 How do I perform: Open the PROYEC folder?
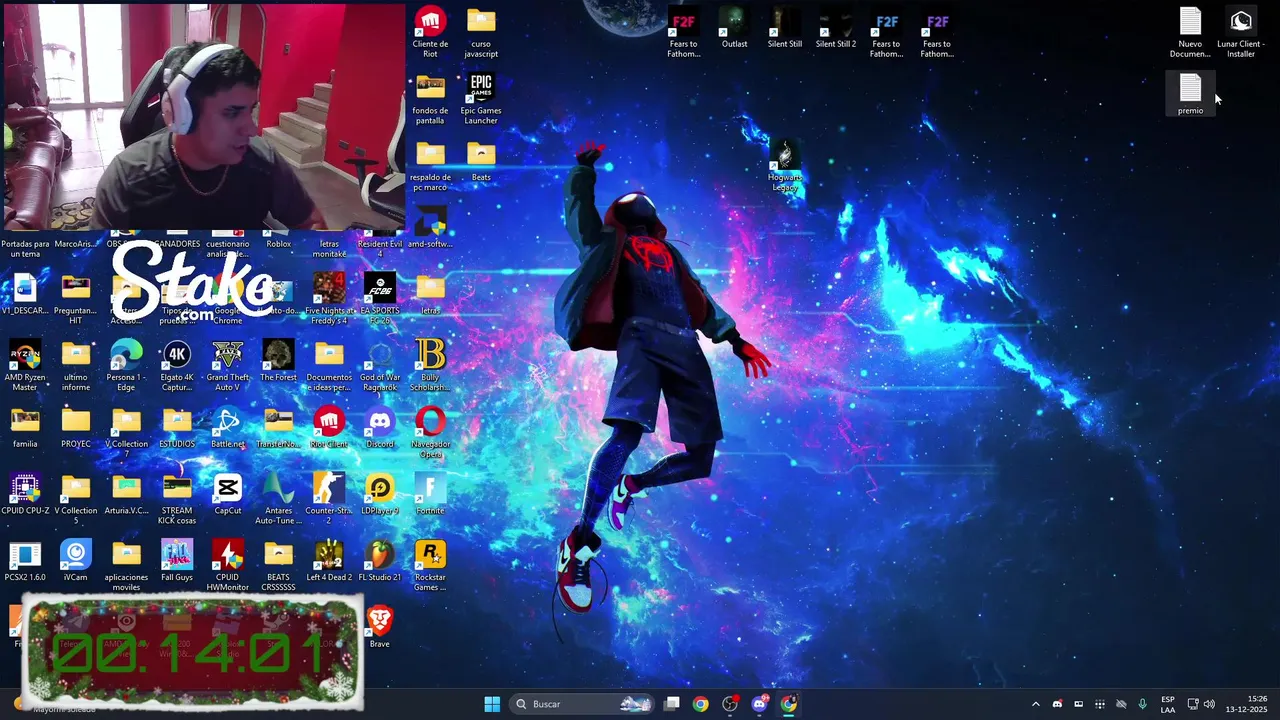(76, 428)
